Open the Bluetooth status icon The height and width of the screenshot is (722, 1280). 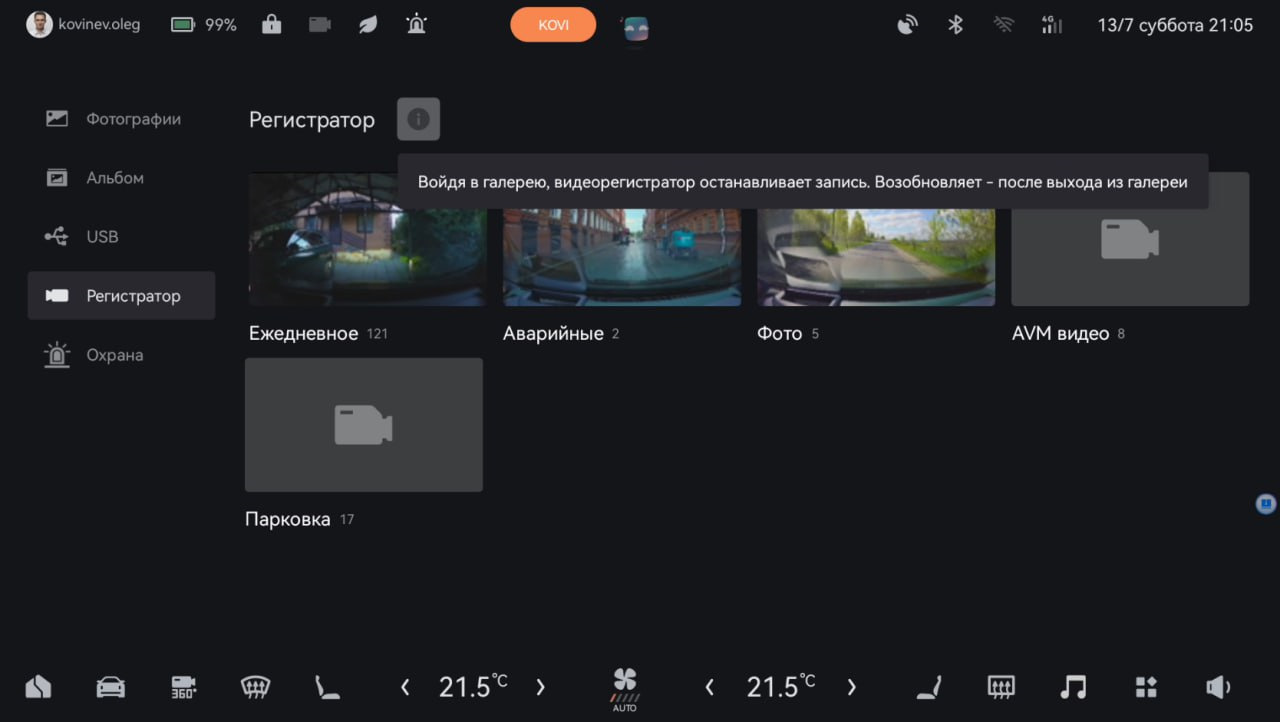[x=955, y=25]
